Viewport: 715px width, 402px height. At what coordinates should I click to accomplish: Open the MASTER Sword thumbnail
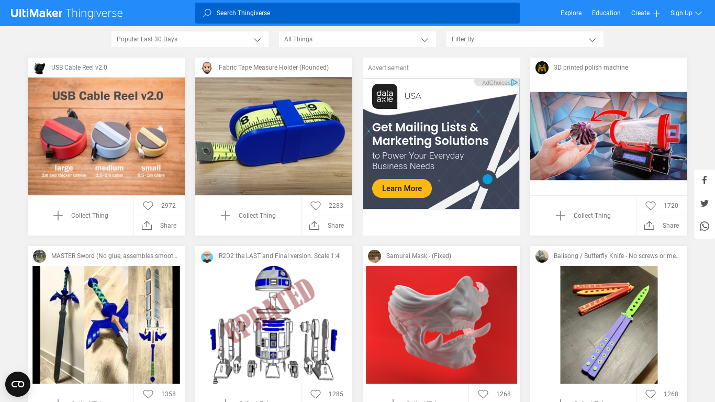pos(106,325)
